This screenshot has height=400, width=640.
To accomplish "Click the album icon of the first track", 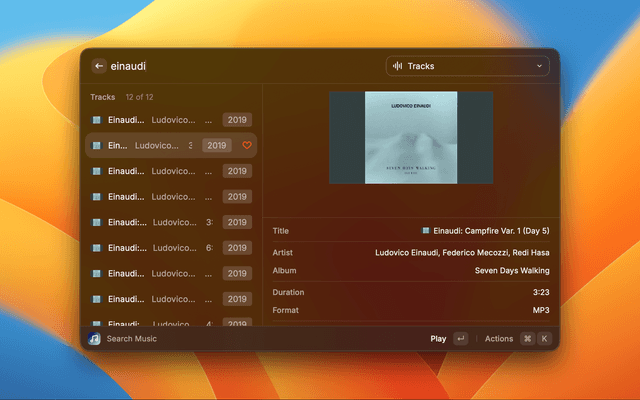I will click(x=96, y=120).
